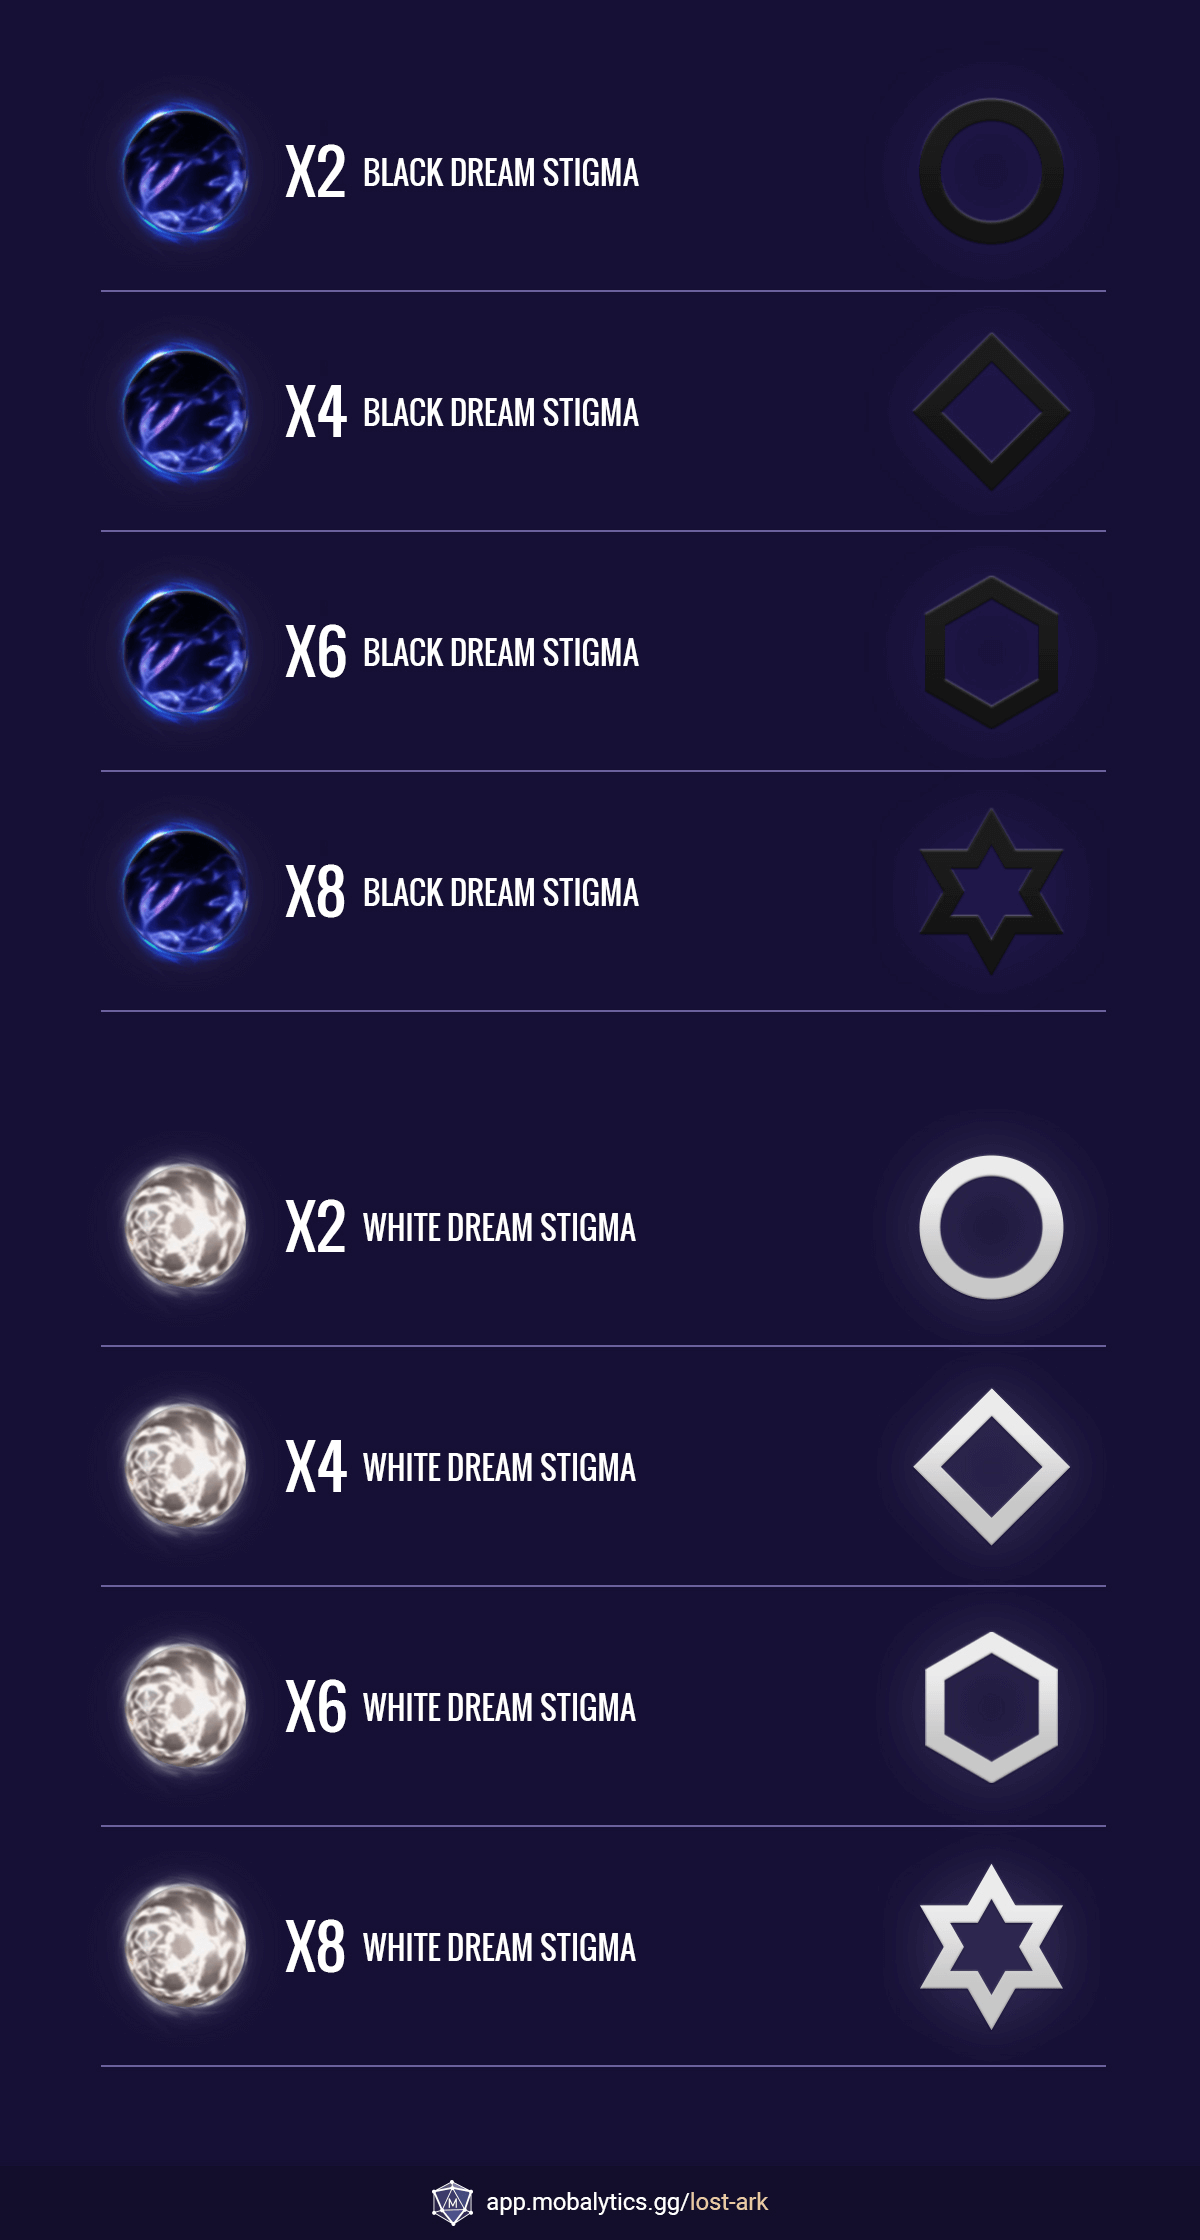The width and height of the screenshot is (1200, 2240).
Task: Click the X4 White Dream Stigma label
Action: (x=461, y=1467)
